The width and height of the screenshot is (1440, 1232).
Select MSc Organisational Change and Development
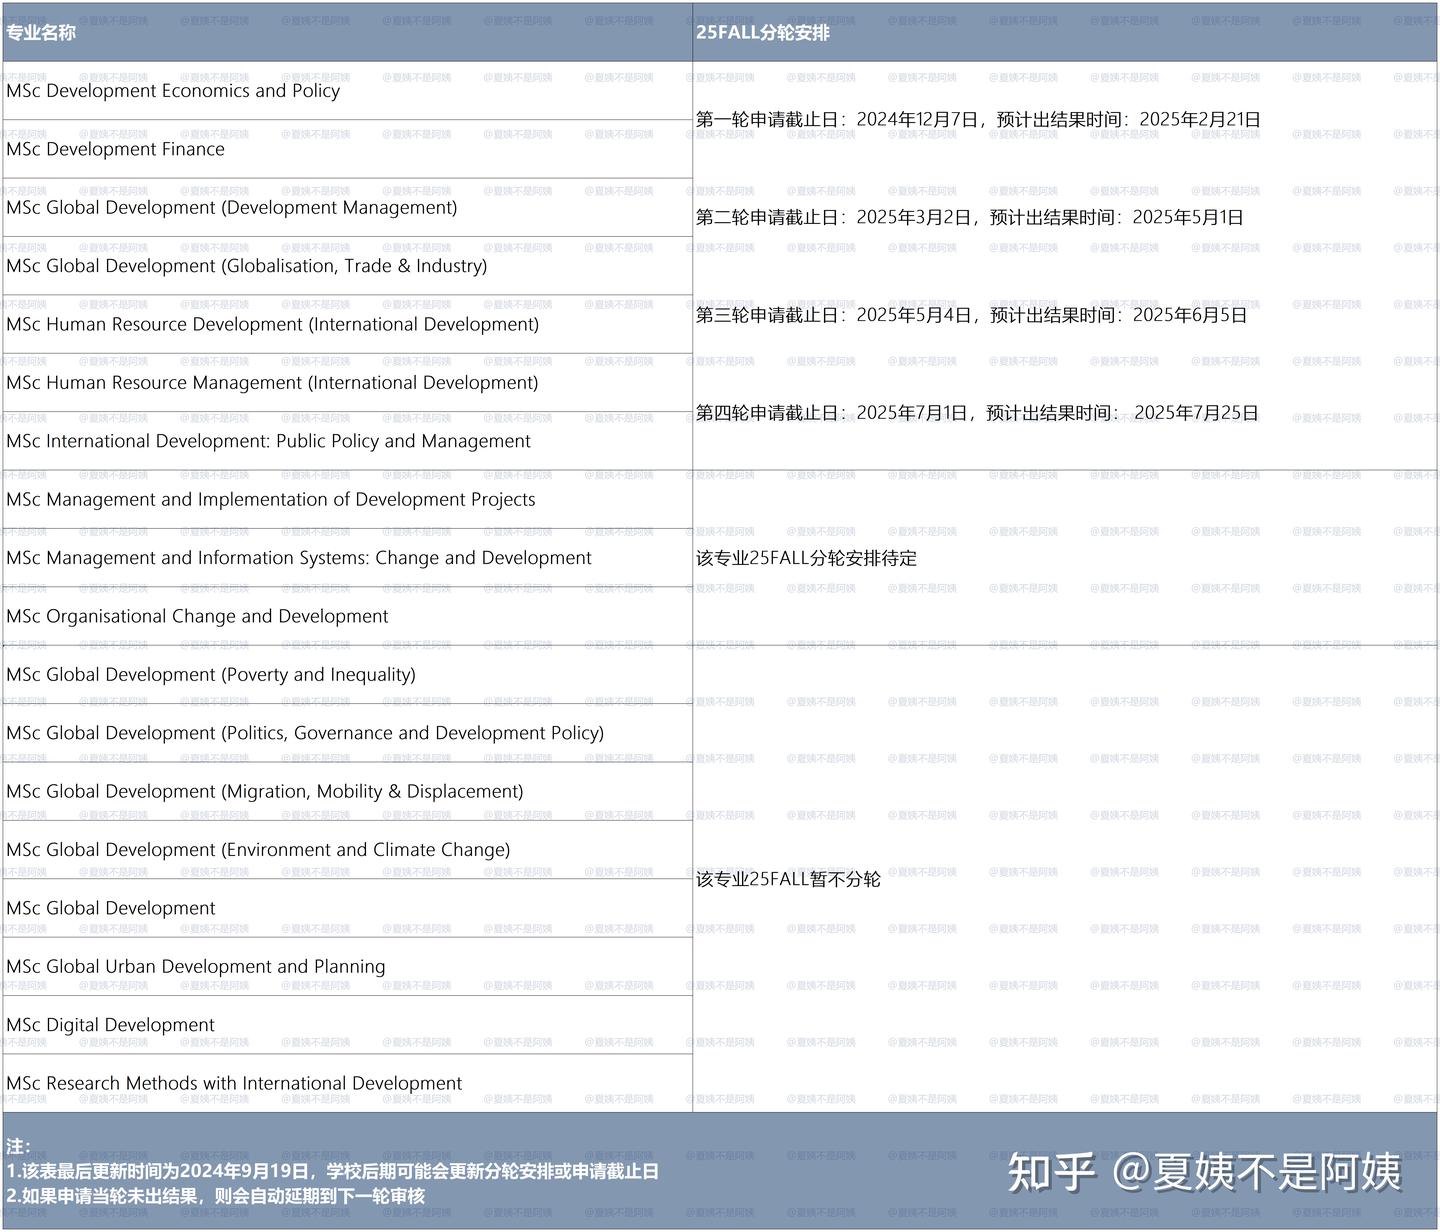pyautogui.click(x=196, y=616)
